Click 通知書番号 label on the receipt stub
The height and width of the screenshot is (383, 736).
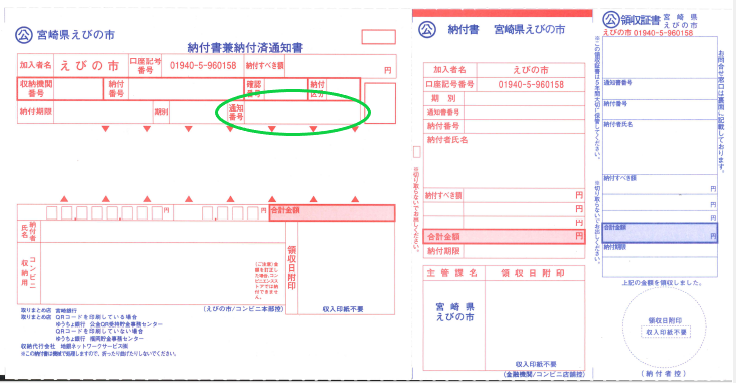coord(618,83)
